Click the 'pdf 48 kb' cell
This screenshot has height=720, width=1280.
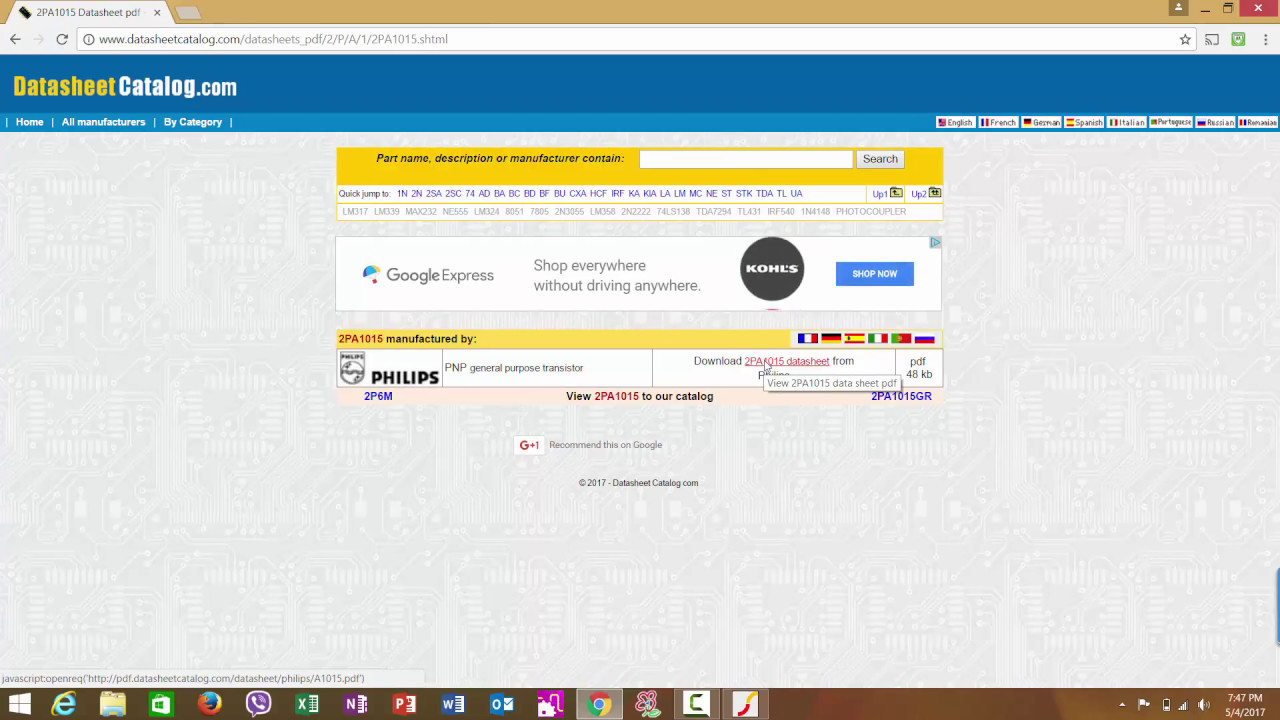[x=919, y=368]
